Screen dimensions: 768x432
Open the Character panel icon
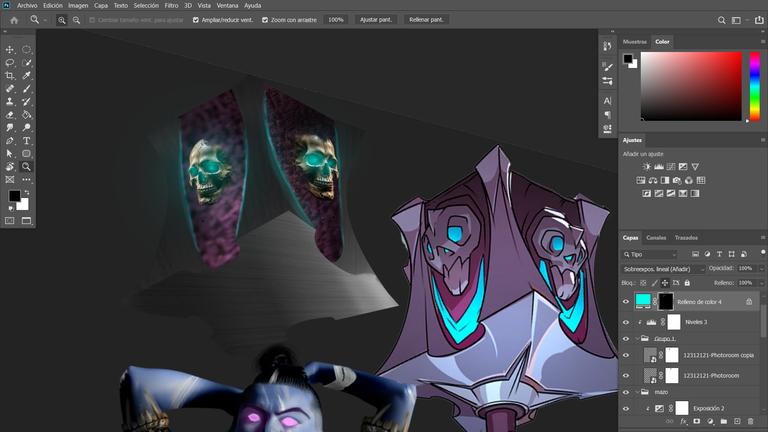pos(607,101)
